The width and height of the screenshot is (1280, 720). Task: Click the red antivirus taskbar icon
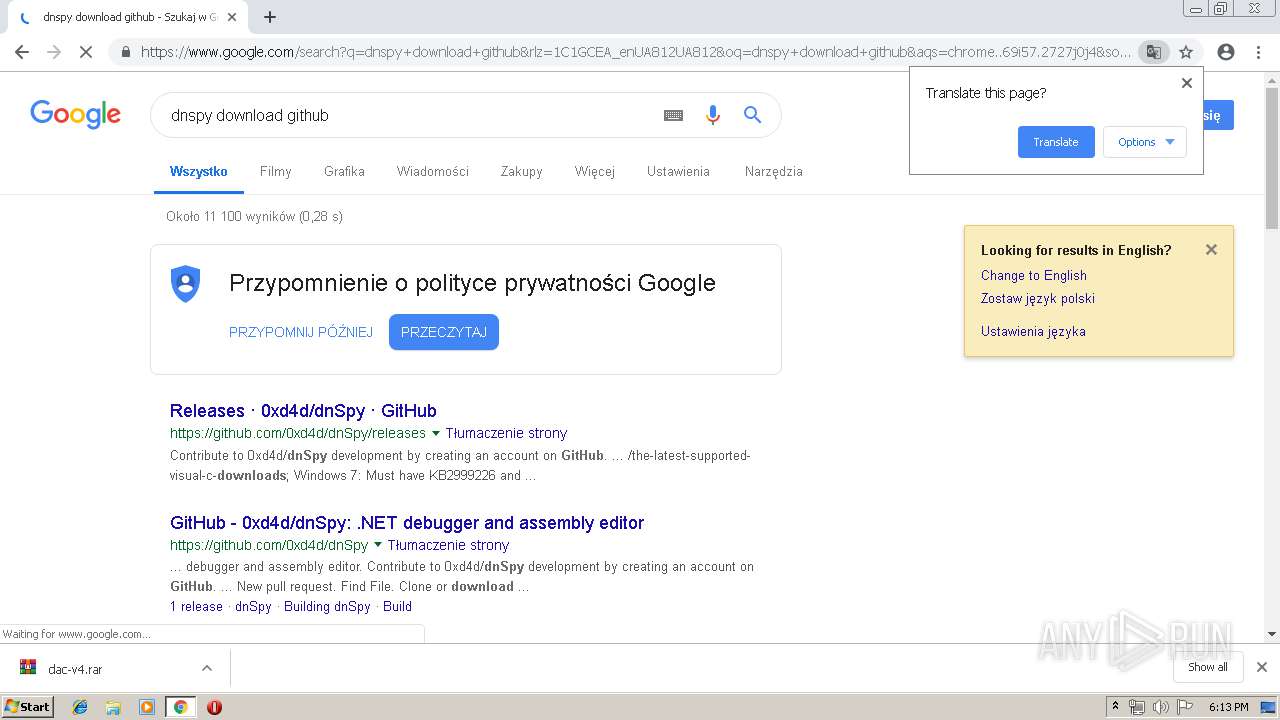click(214, 707)
